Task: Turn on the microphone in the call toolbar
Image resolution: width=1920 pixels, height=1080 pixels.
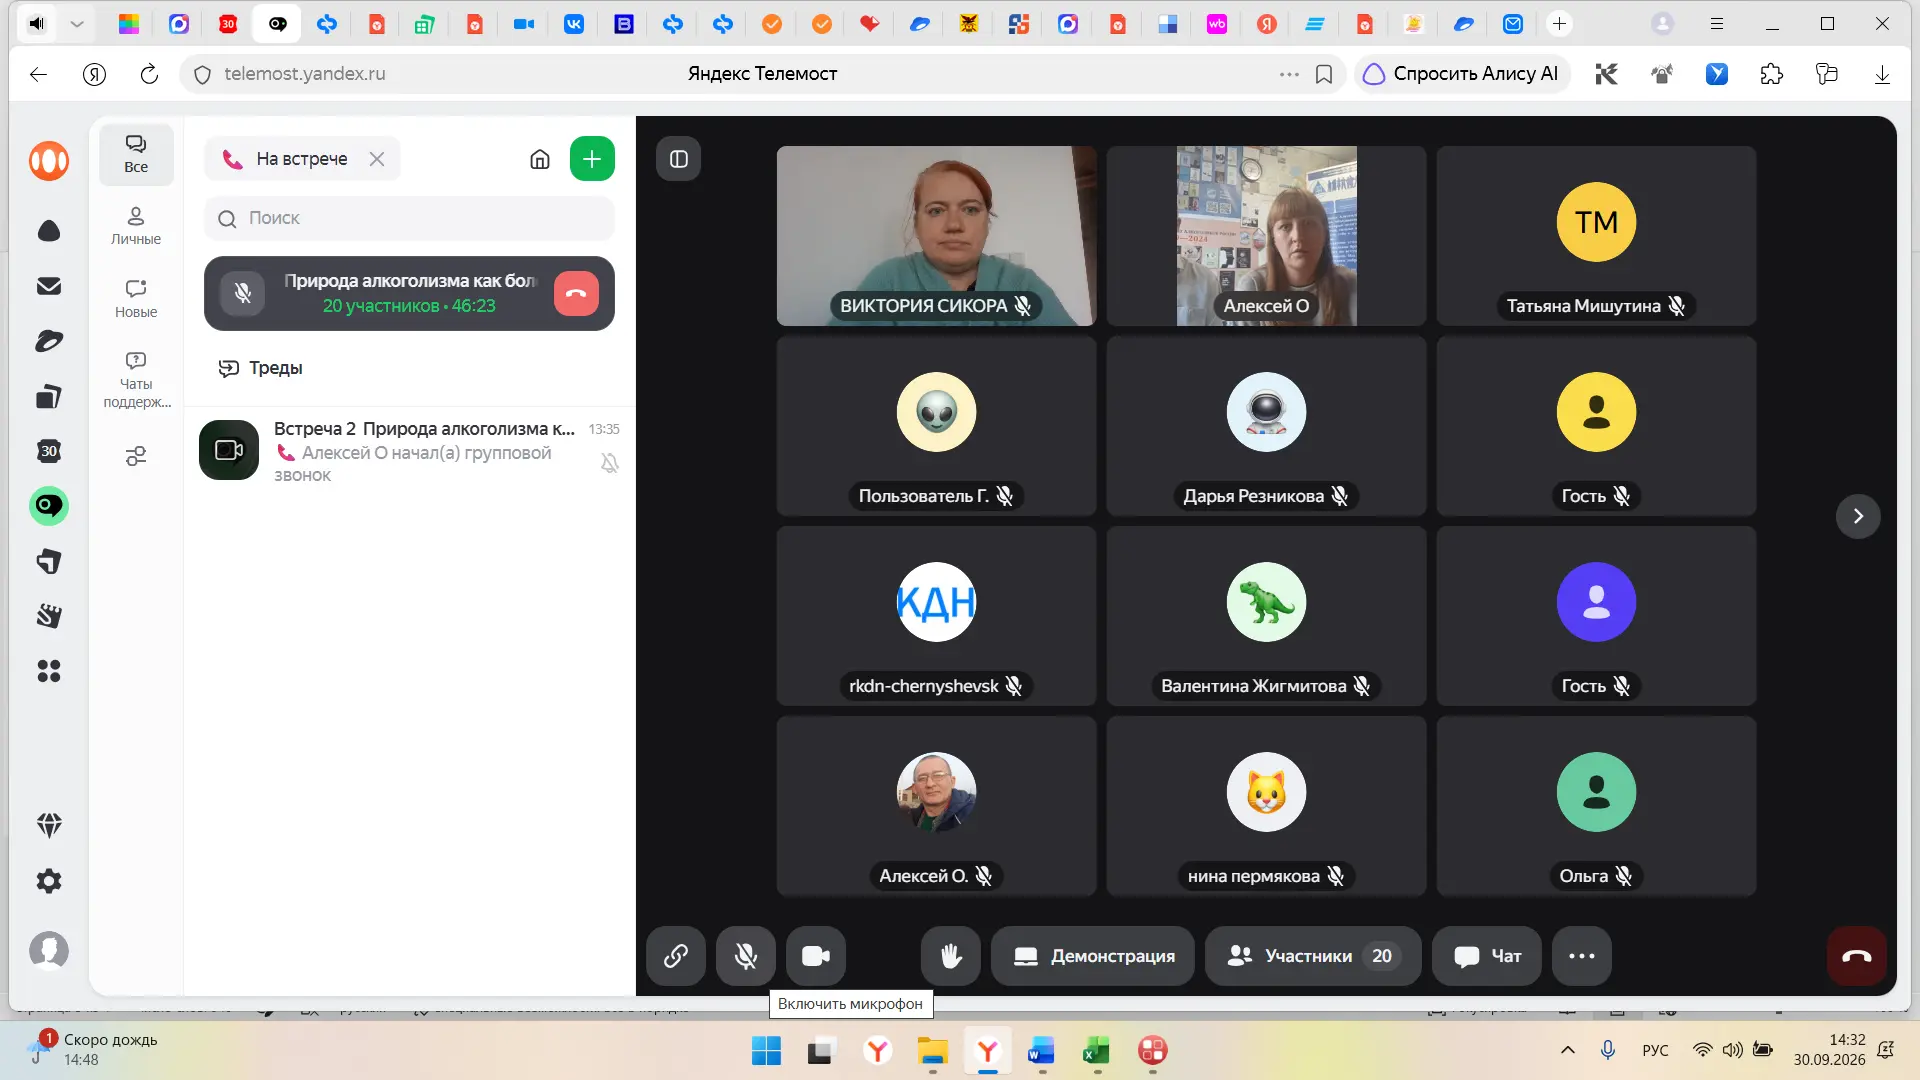Action: [x=746, y=956]
